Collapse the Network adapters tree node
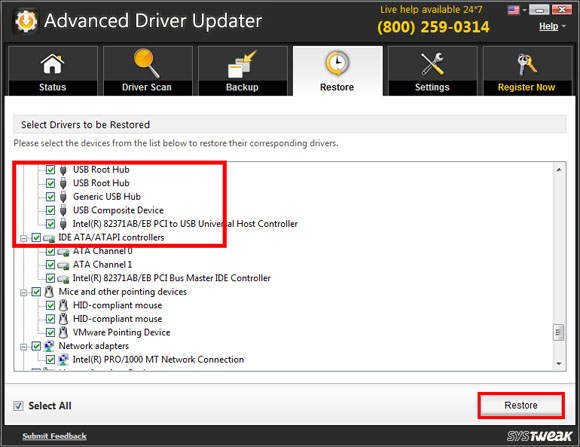 23,347
